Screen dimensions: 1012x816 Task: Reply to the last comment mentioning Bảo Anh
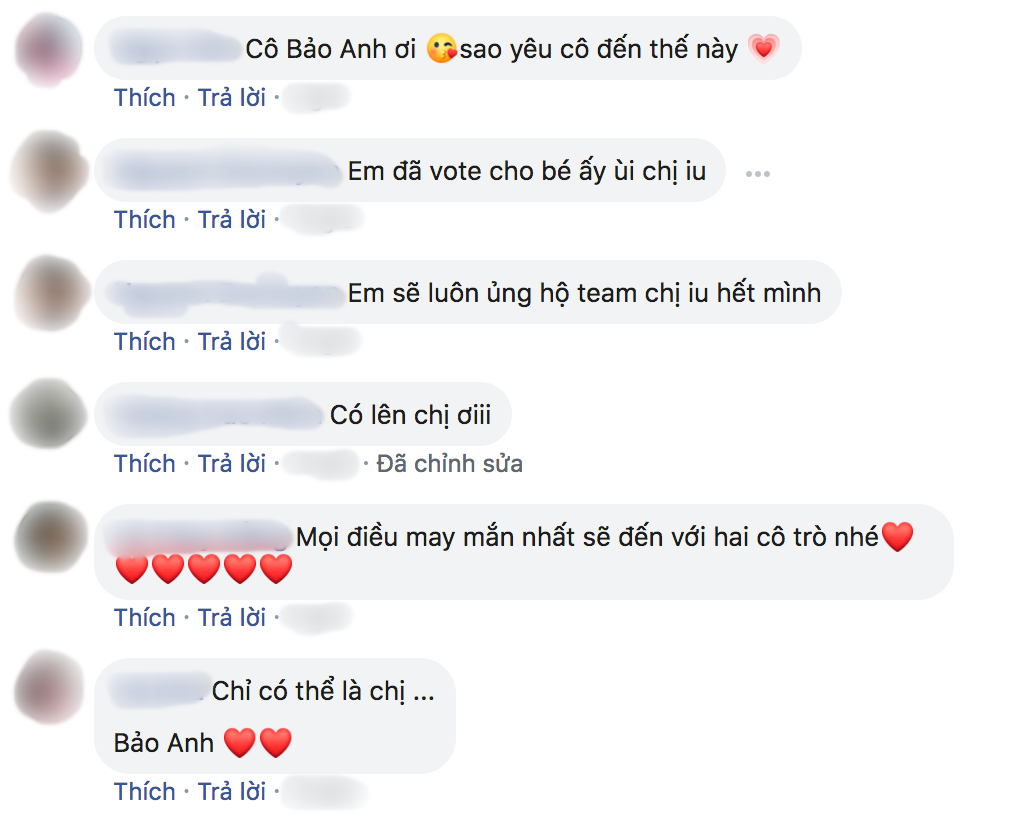232,792
